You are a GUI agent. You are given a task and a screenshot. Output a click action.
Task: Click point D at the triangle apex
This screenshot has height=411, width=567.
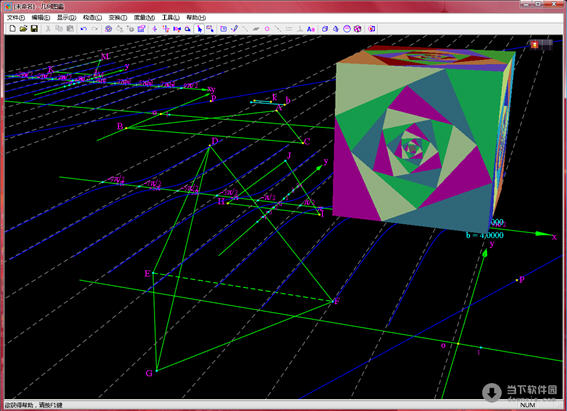209,146
